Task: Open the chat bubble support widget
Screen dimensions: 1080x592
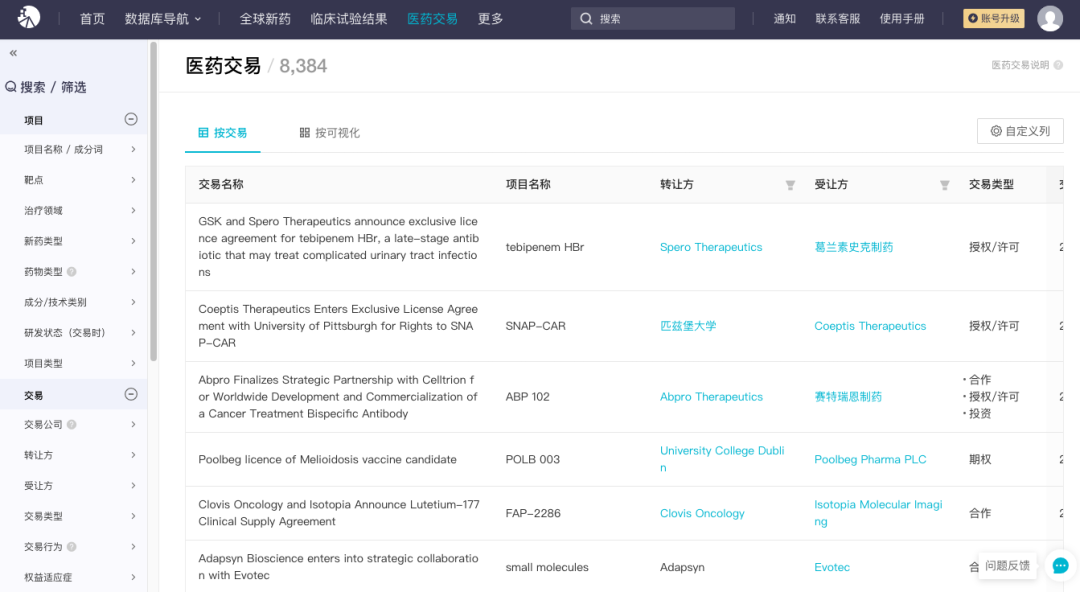Action: click(1061, 566)
